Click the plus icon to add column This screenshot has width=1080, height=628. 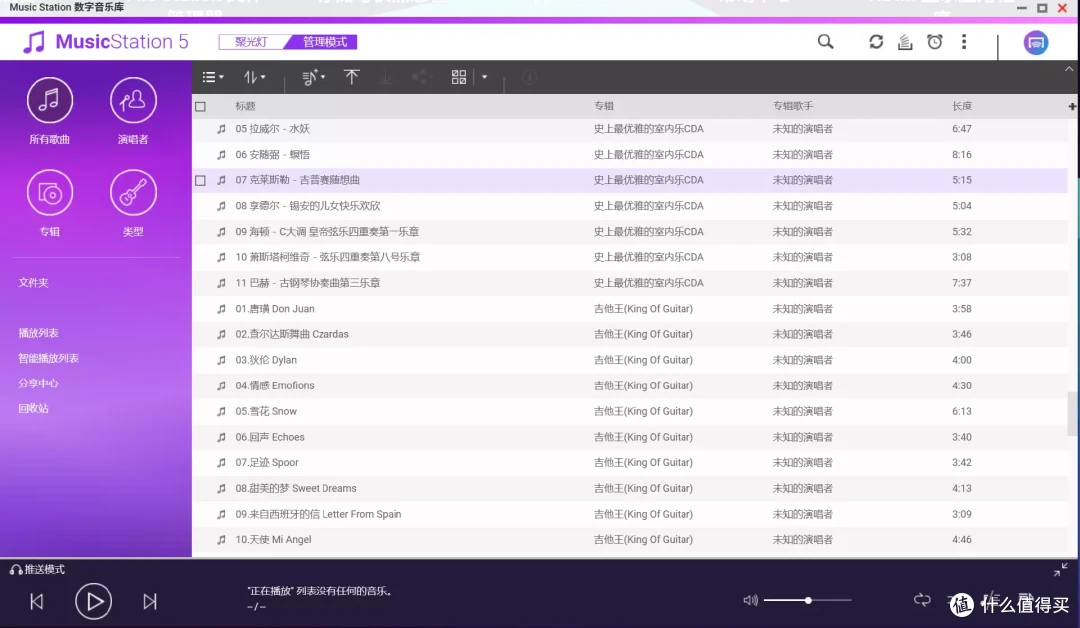tap(1072, 106)
